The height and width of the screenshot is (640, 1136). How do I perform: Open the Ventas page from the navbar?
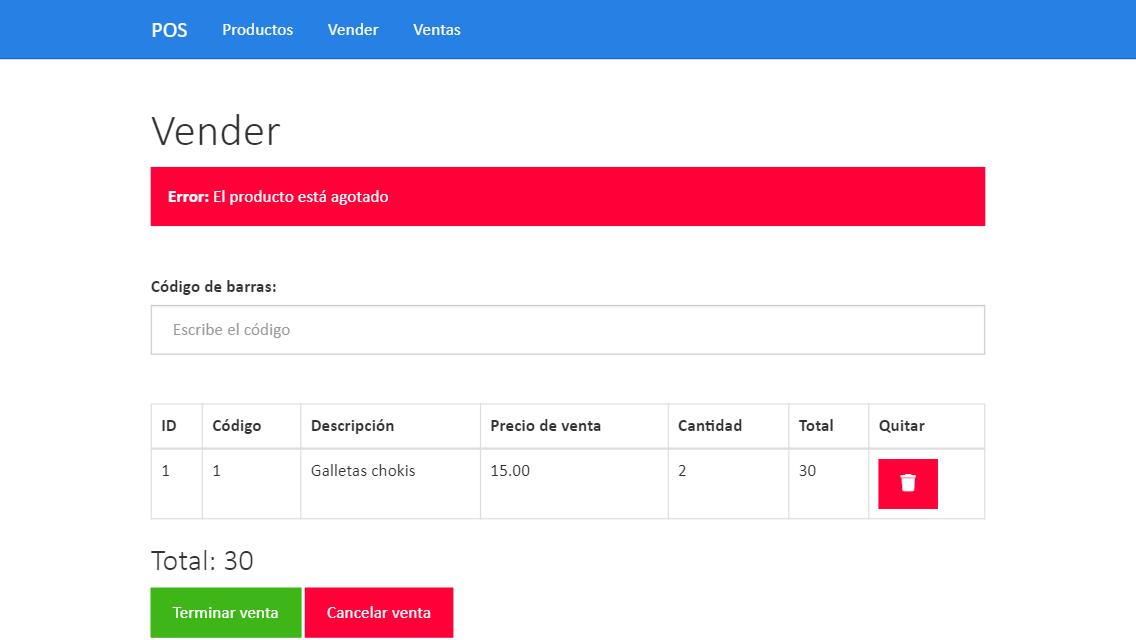(436, 30)
